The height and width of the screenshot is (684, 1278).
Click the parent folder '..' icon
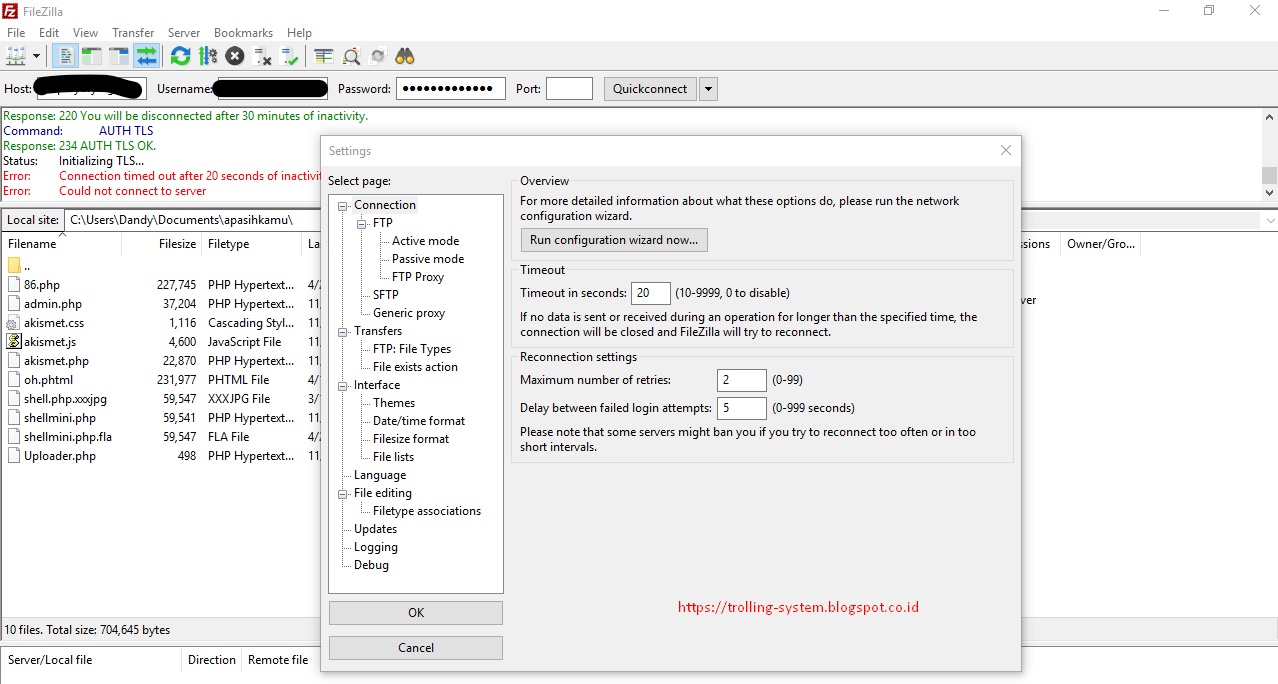(x=14, y=266)
